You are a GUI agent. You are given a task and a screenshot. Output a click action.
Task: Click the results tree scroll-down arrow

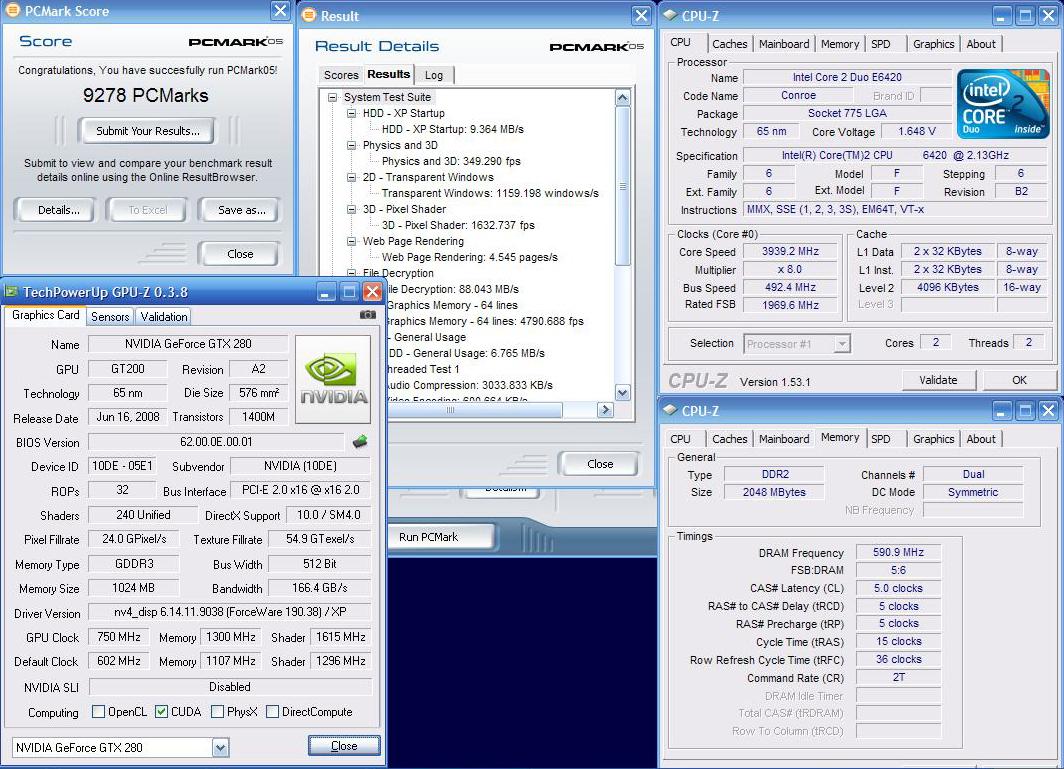click(x=622, y=392)
